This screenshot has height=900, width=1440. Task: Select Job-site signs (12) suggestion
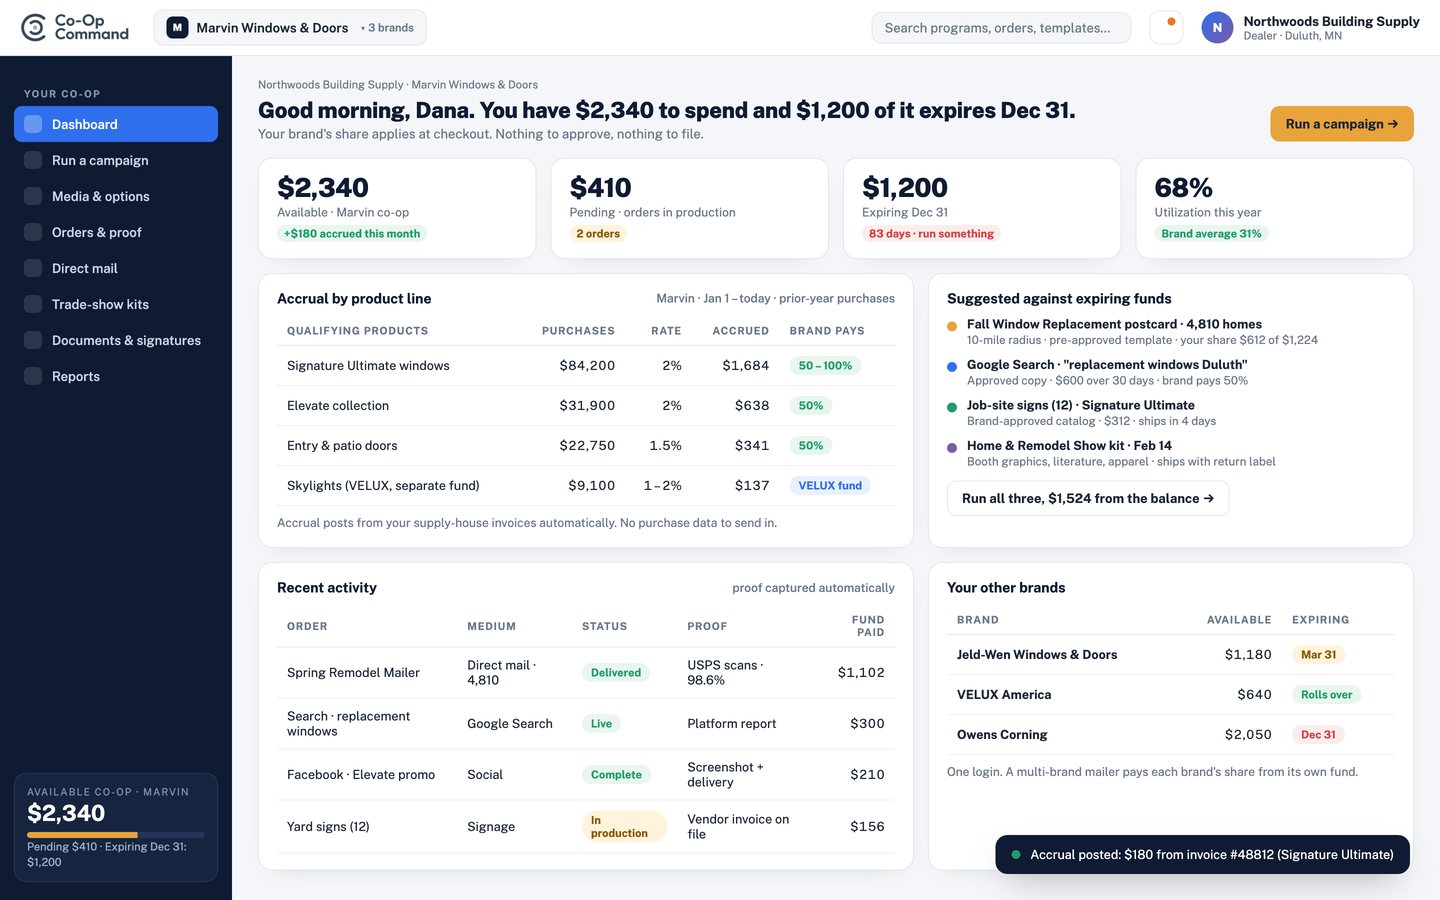pyautogui.click(x=1170, y=413)
